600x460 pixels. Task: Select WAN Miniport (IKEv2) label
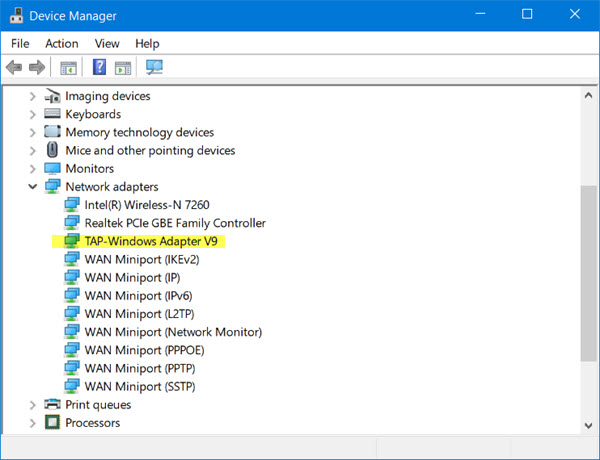[142, 259]
